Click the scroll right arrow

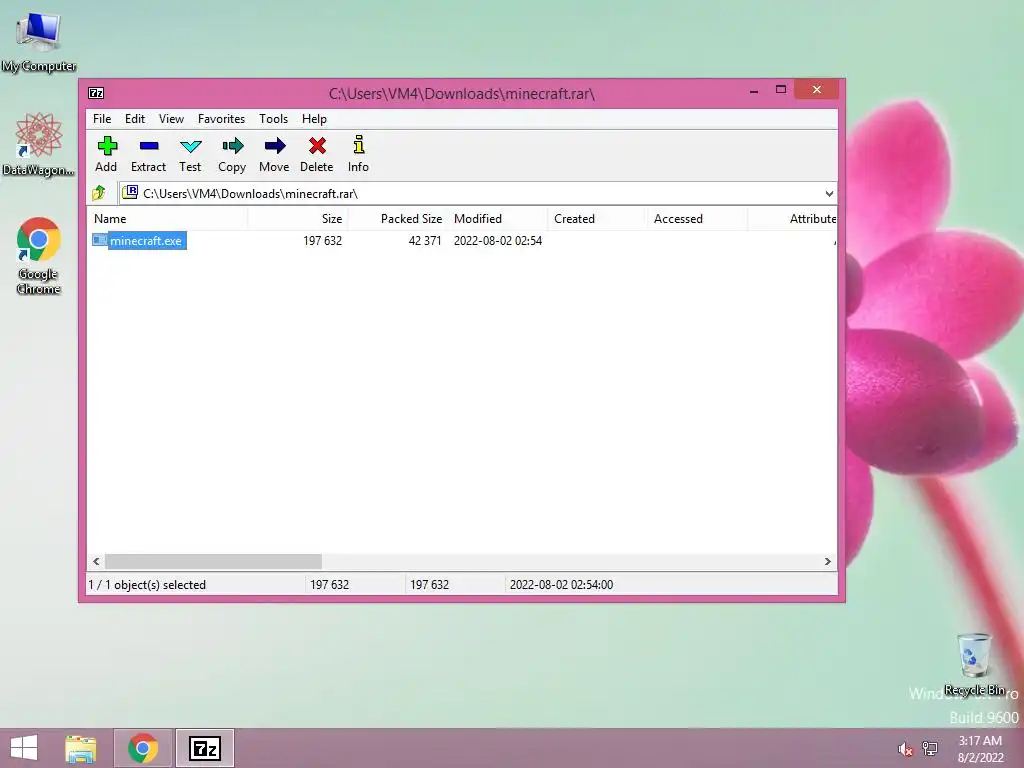827,561
